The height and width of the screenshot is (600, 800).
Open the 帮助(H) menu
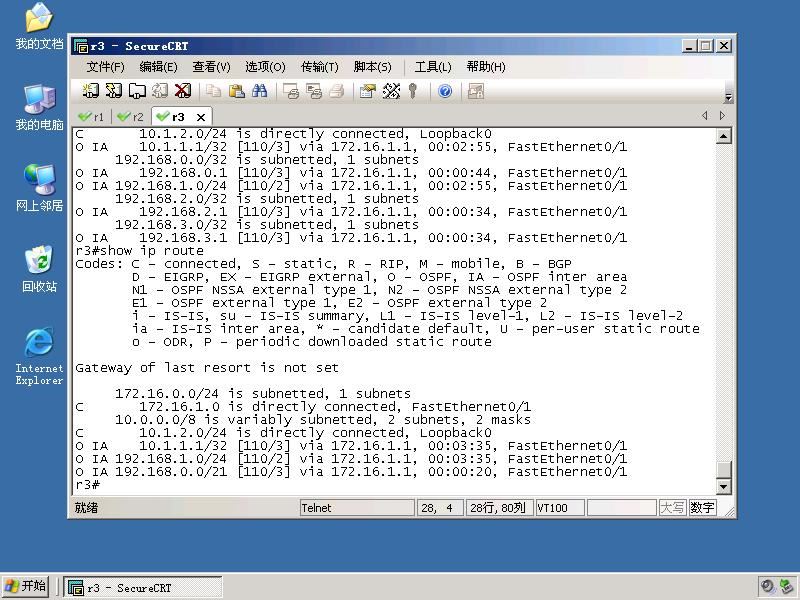pyautogui.click(x=486, y=67)
